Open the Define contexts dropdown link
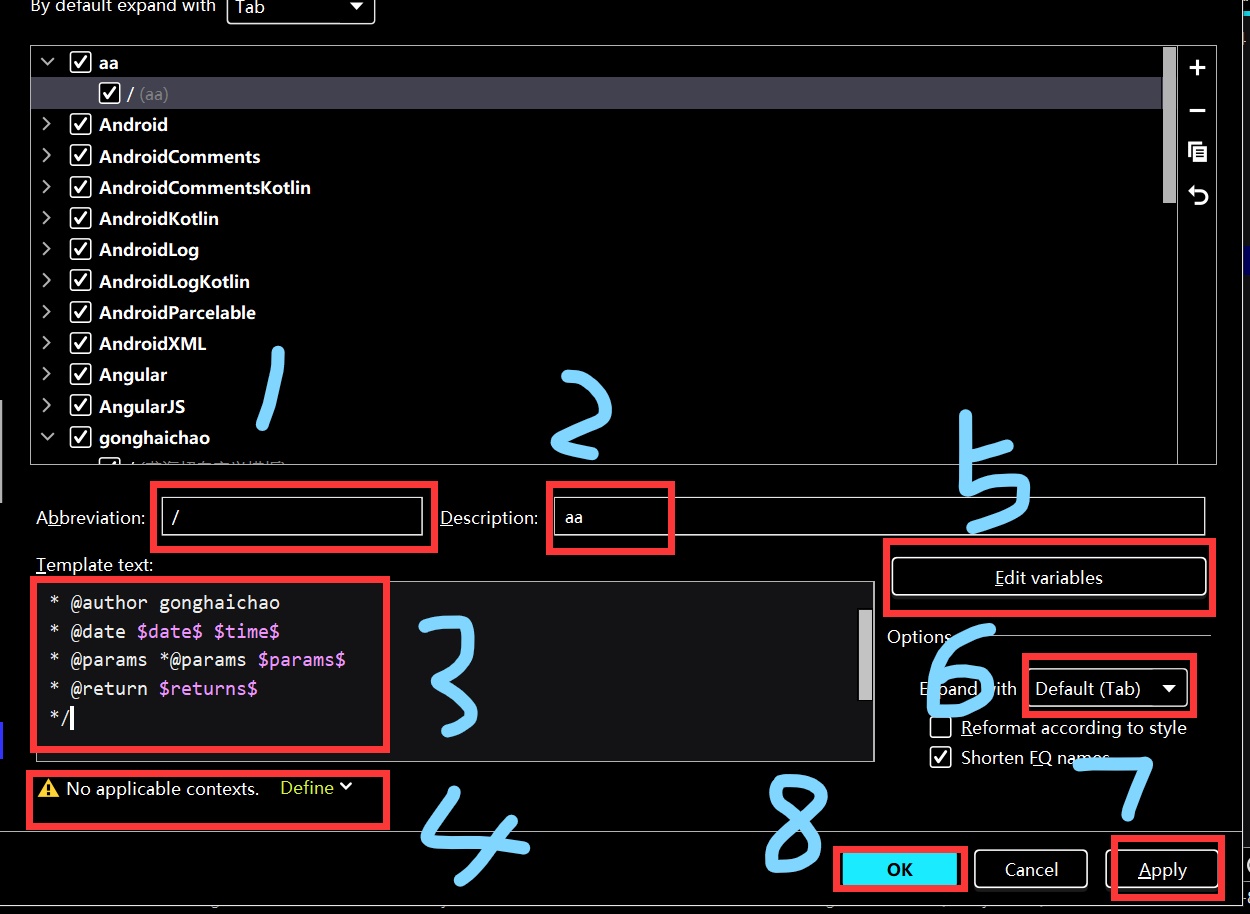The height and width of the screenshot is (914, 1250). [x=316, y=788]
